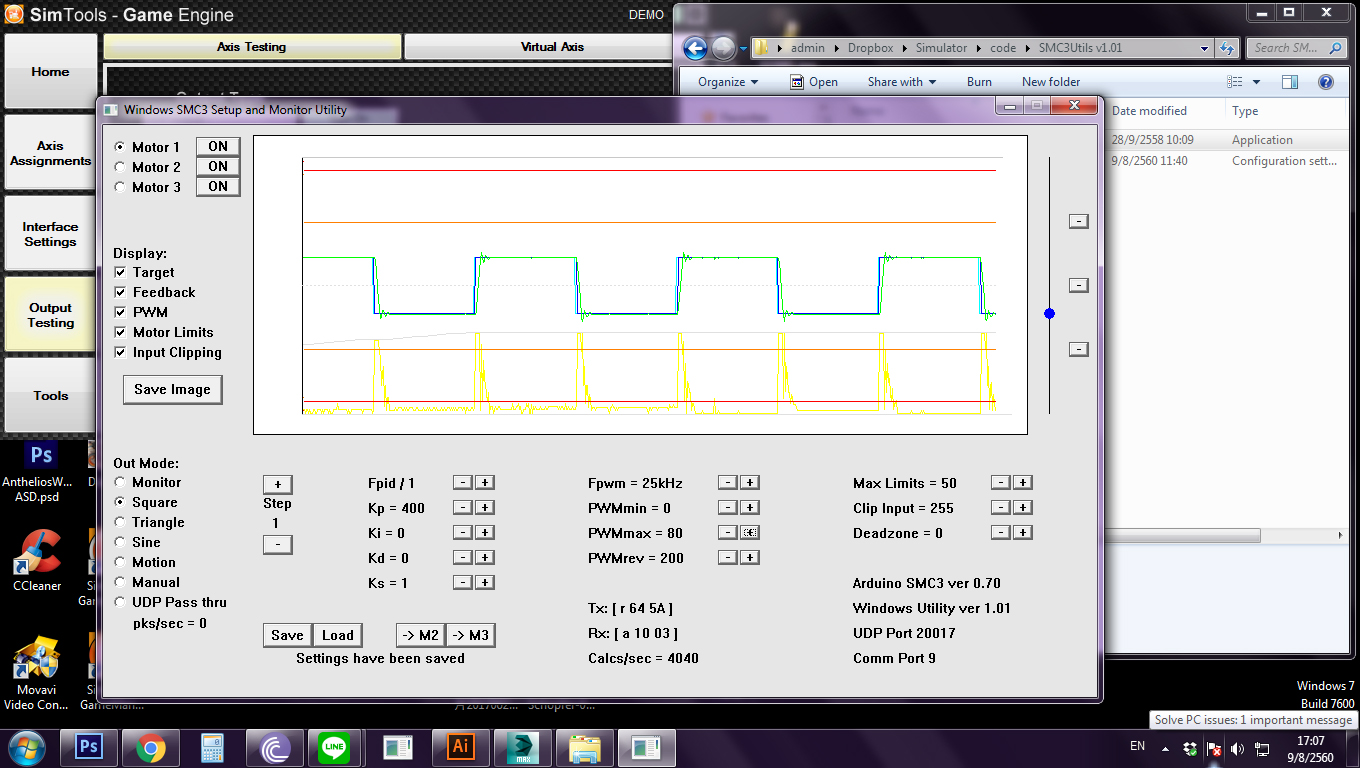Click the Explorer change view icon
1360x768 pixels.
(x=1235, y=82)
